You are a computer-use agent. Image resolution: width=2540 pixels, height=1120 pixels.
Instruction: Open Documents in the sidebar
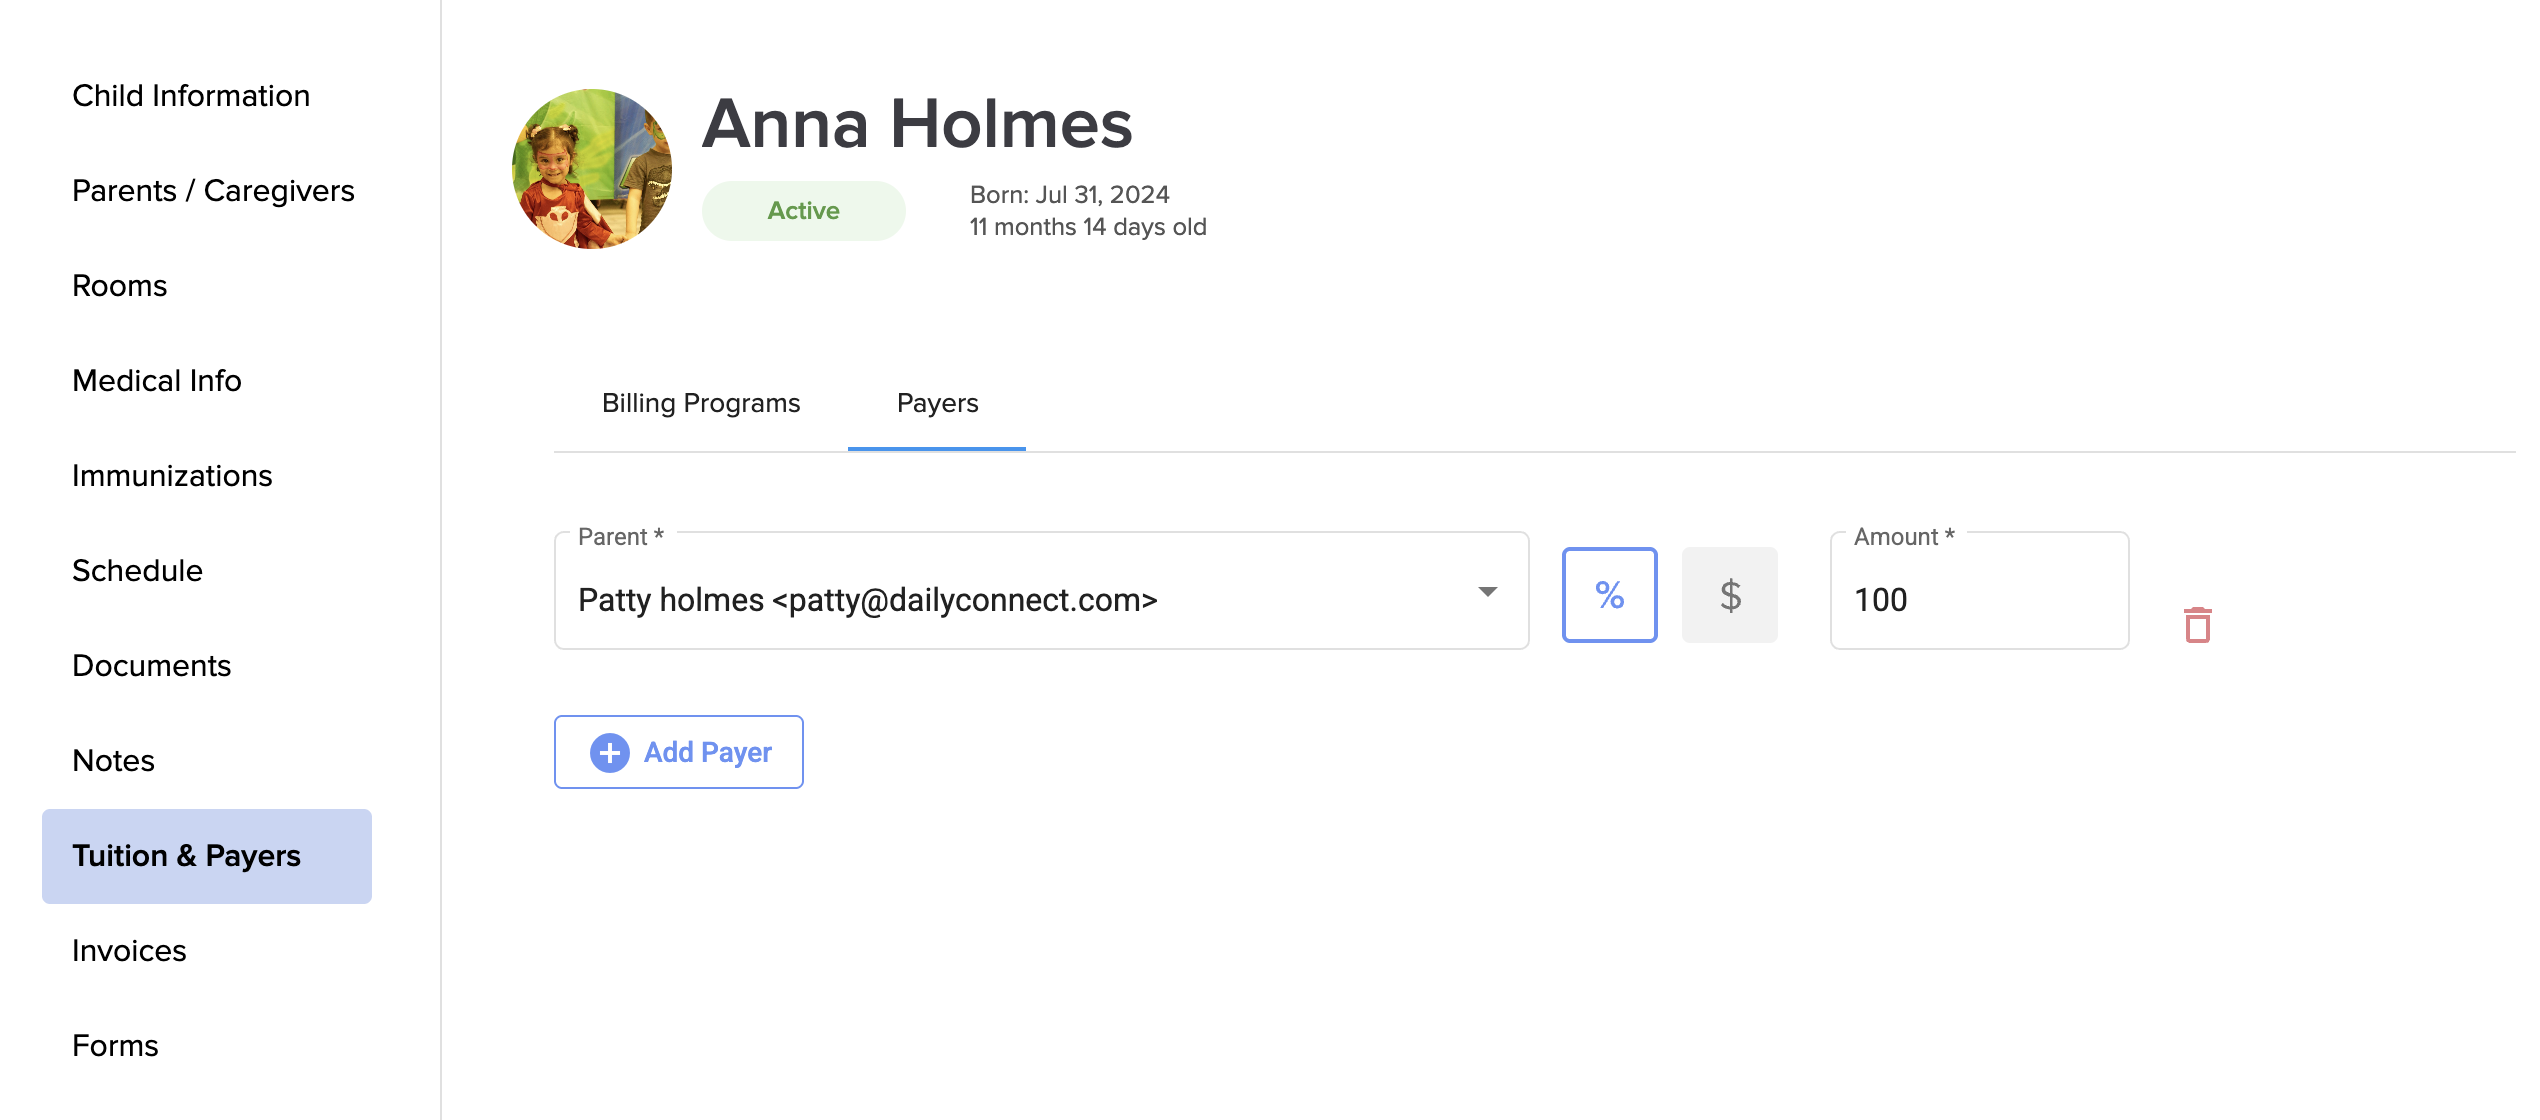point(151,666)
